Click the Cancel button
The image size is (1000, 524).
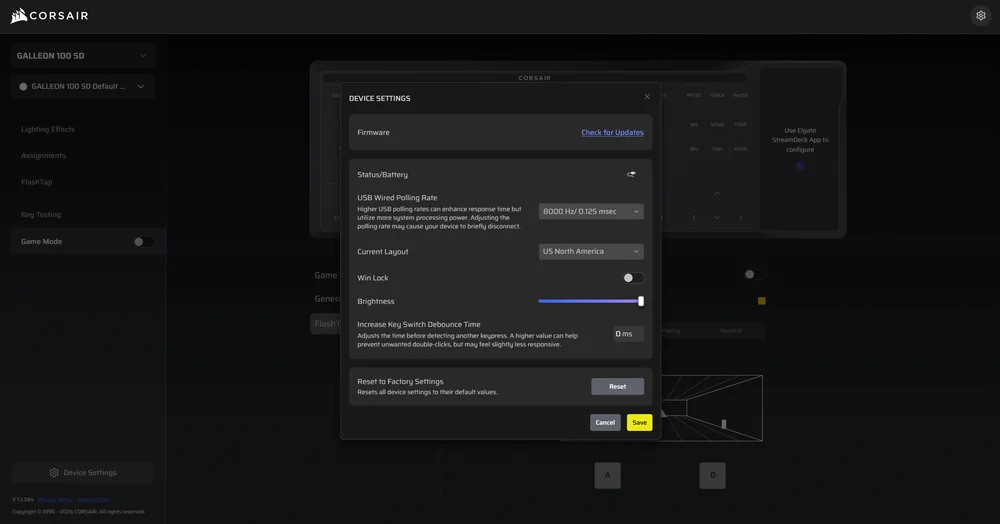tap(605, 423)
